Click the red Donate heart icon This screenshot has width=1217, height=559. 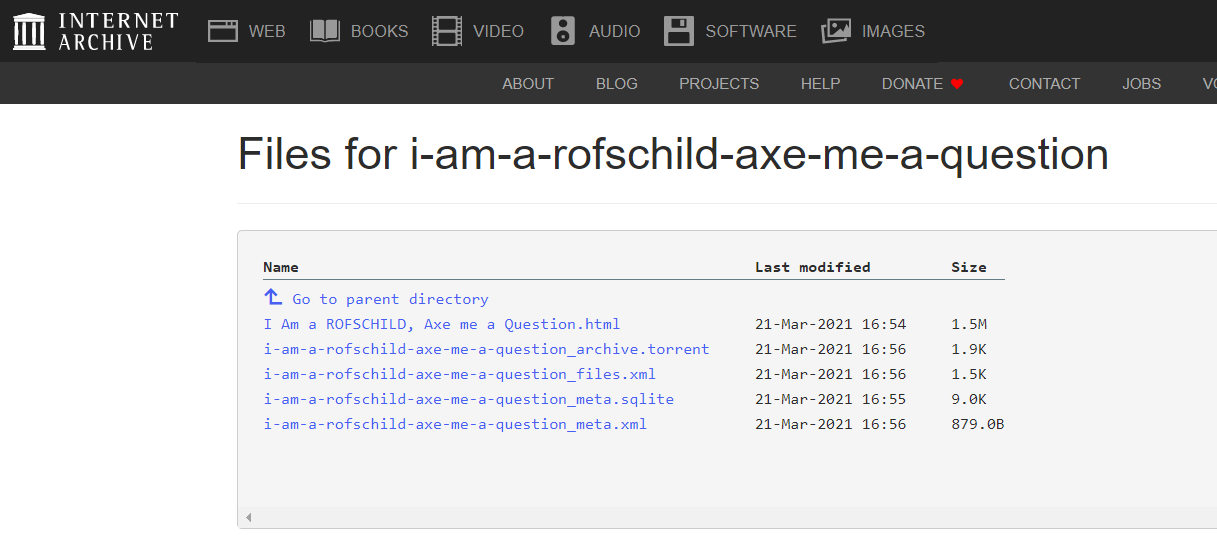[957, 84]
